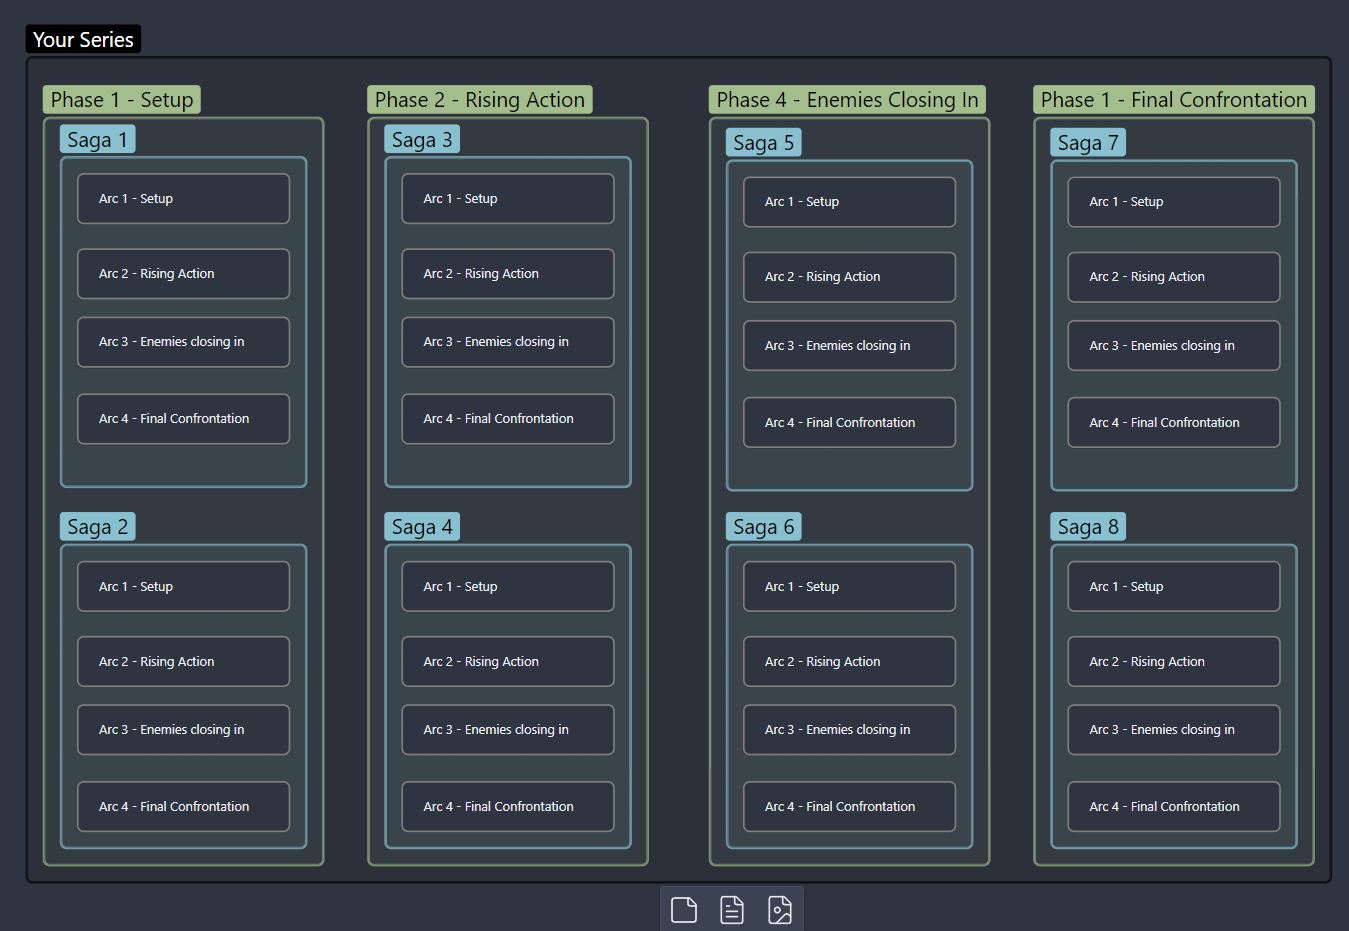Click the Saga 1 label
Image resolution: width=1349 pixels, height=931 pixels.
tap(97, 140)
